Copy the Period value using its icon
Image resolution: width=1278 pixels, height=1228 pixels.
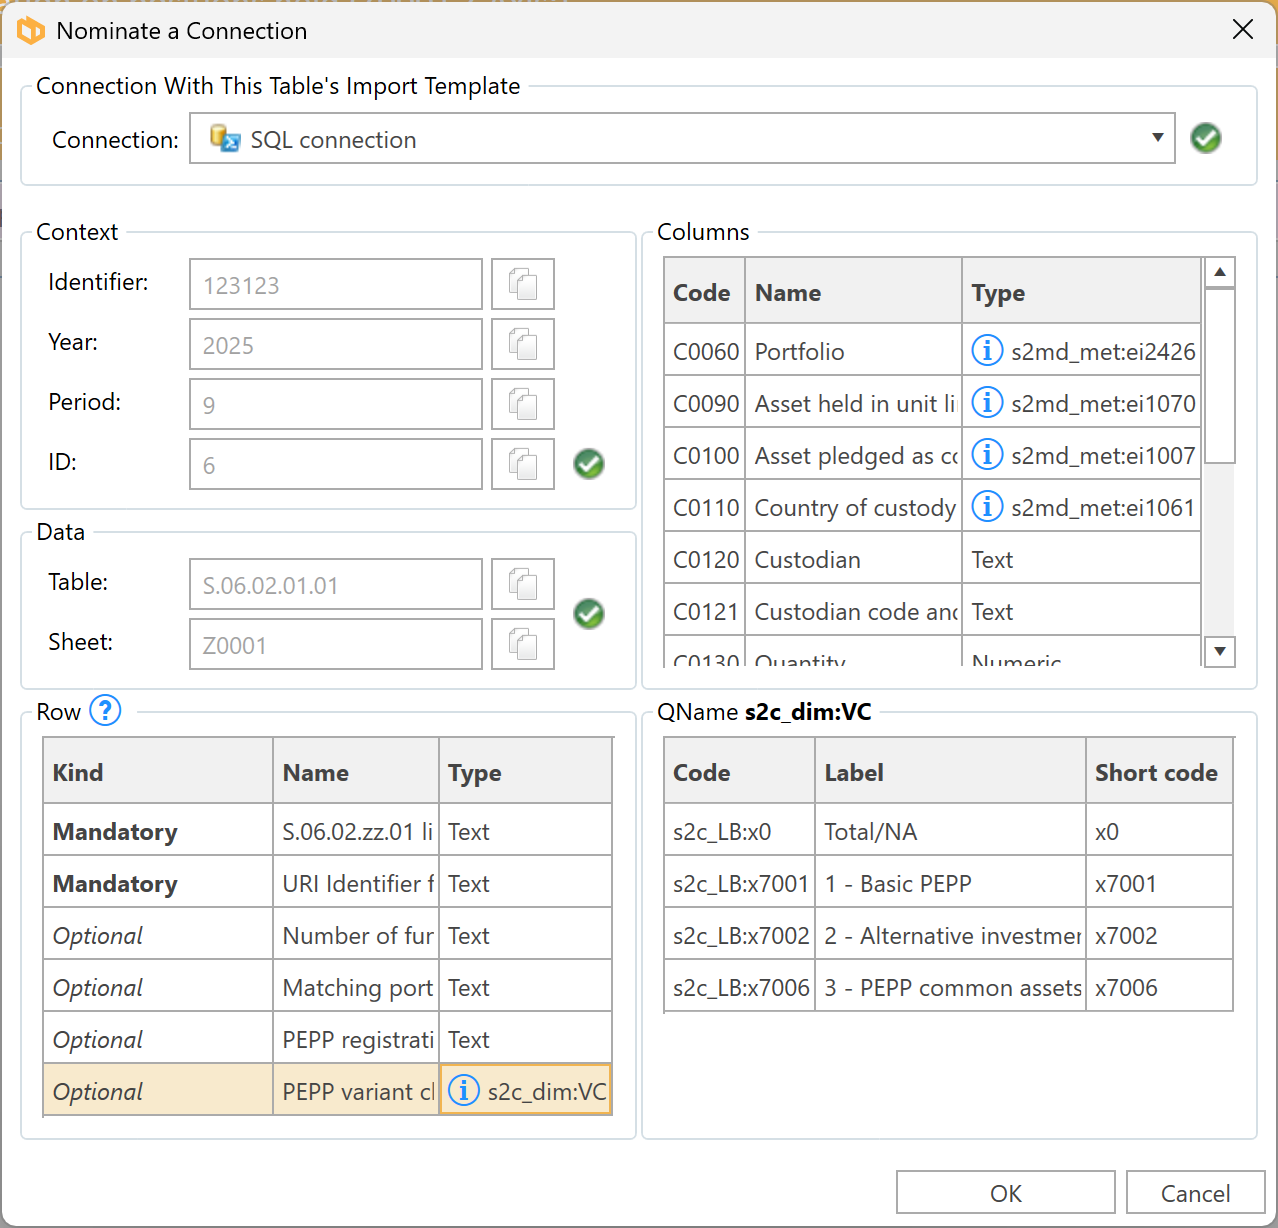[522, 405]
